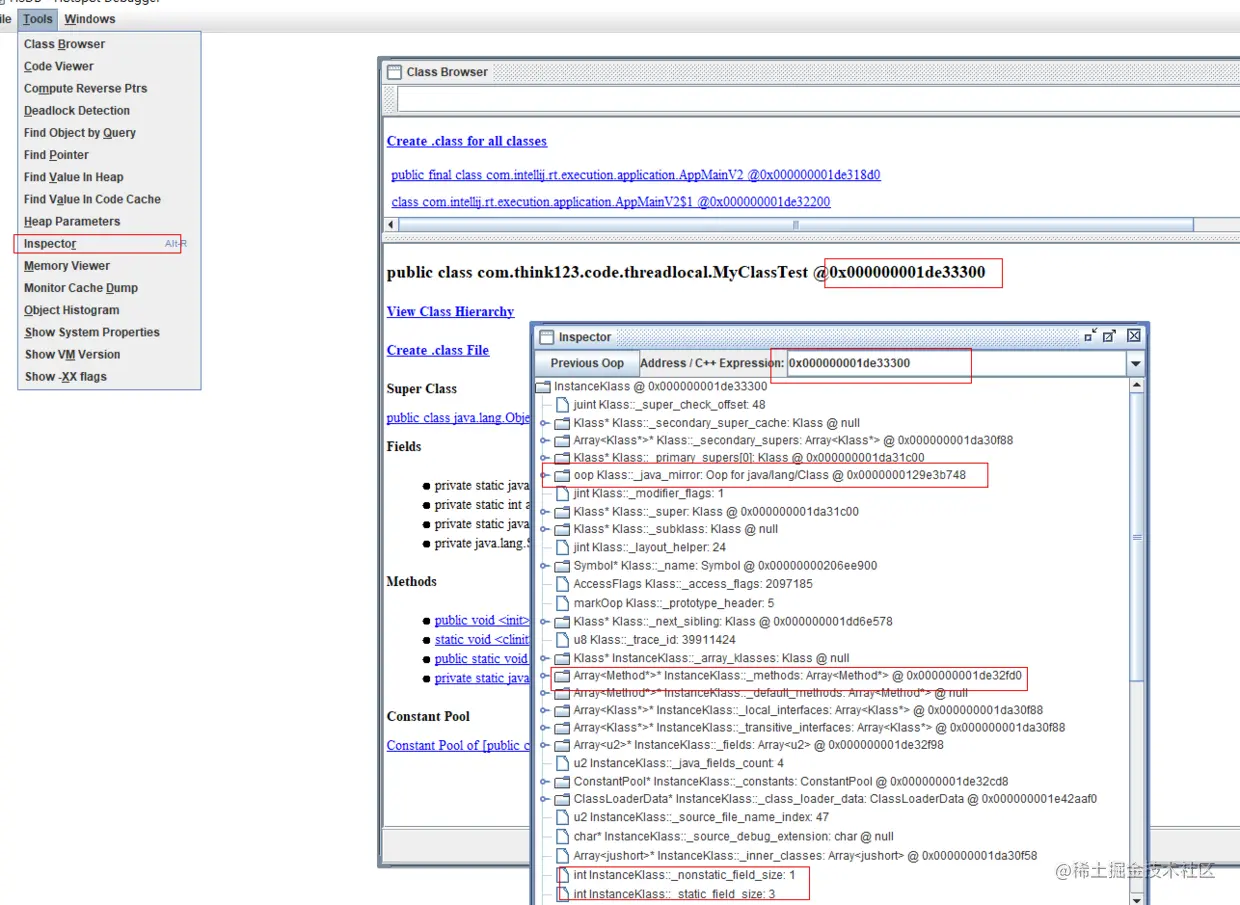
Task: Select Compute Reverse Ptrs entry
Action: tap(109, 88)
